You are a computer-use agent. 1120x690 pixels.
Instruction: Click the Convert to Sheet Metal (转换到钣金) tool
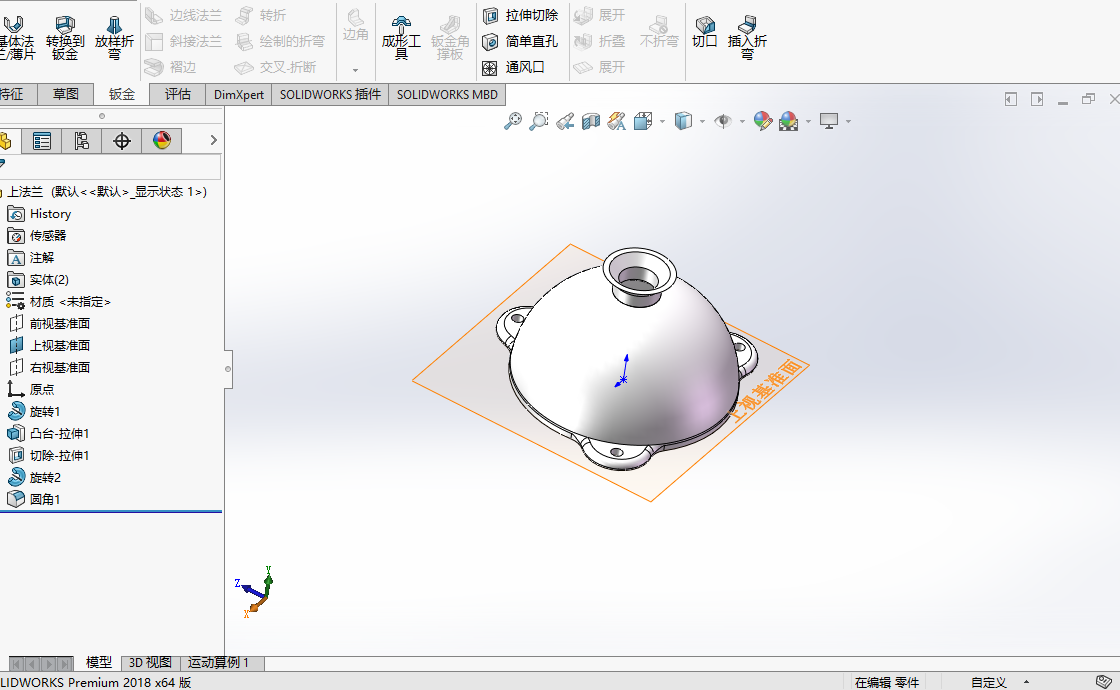tap(65, 37)
